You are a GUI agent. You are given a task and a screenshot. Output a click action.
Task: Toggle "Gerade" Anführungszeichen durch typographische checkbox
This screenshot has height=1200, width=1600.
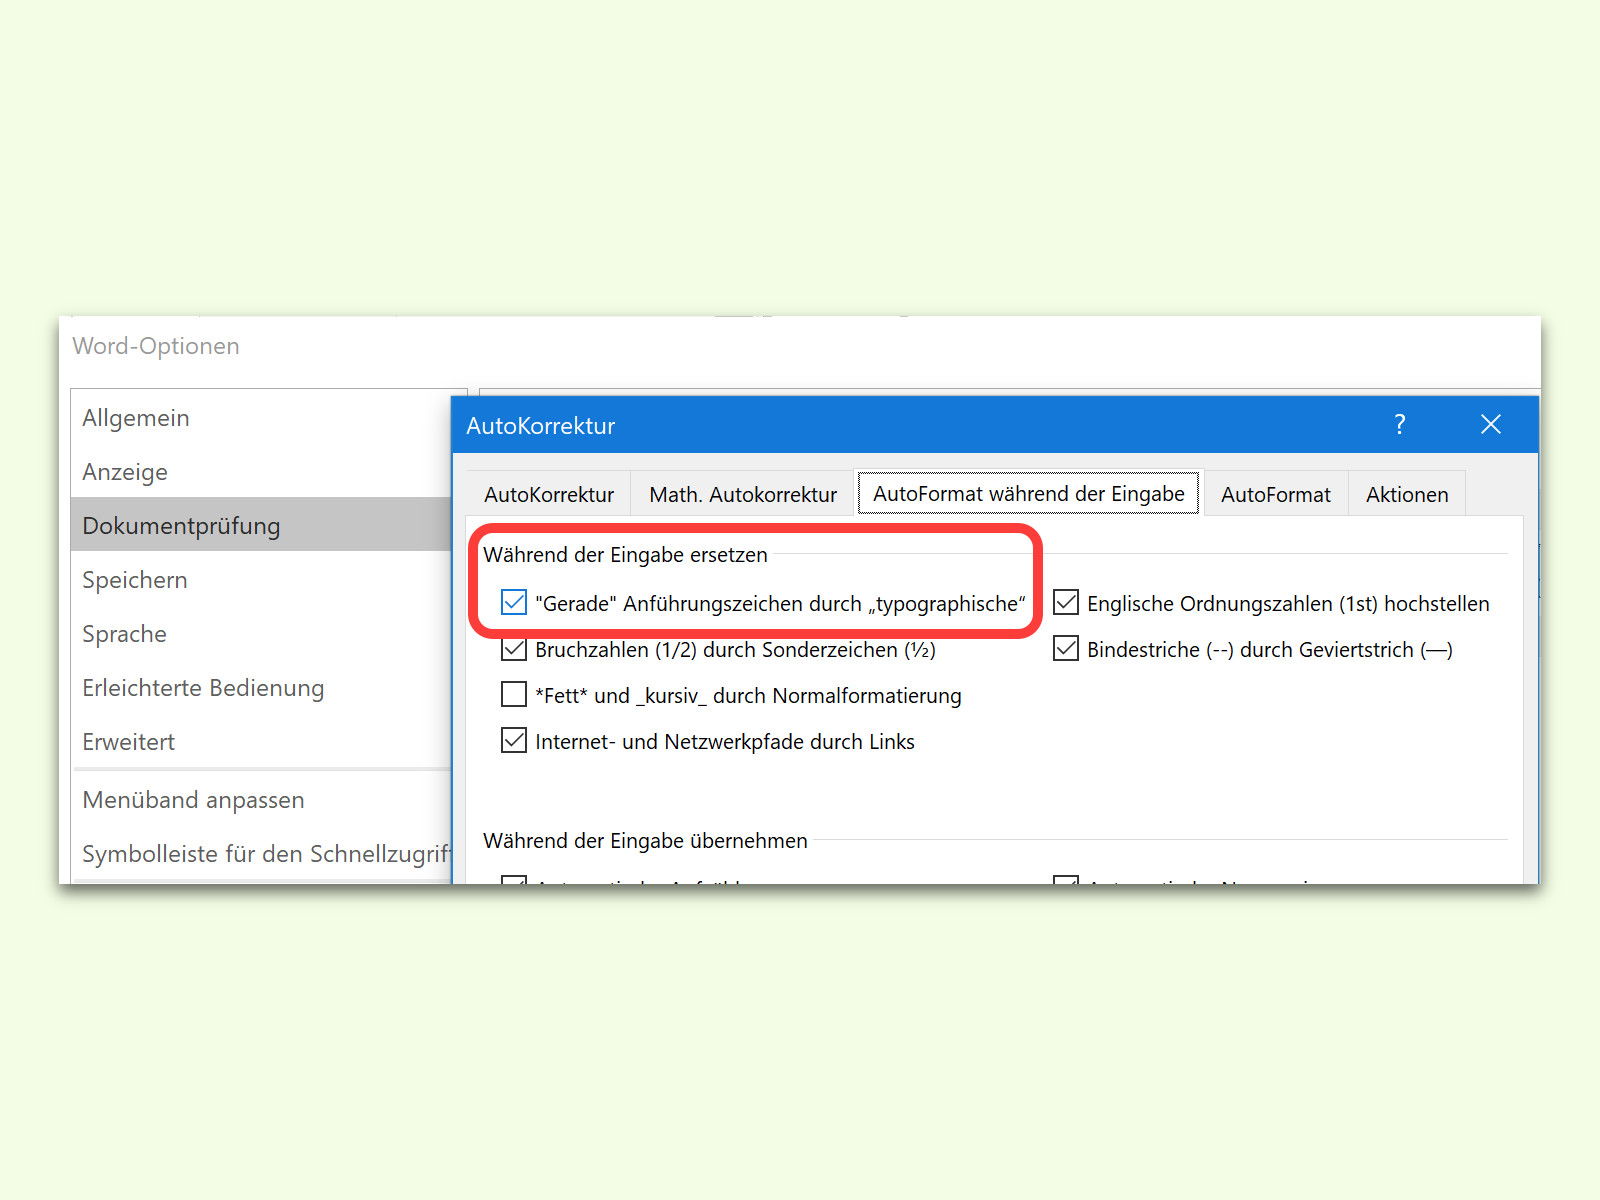point(514,602)
